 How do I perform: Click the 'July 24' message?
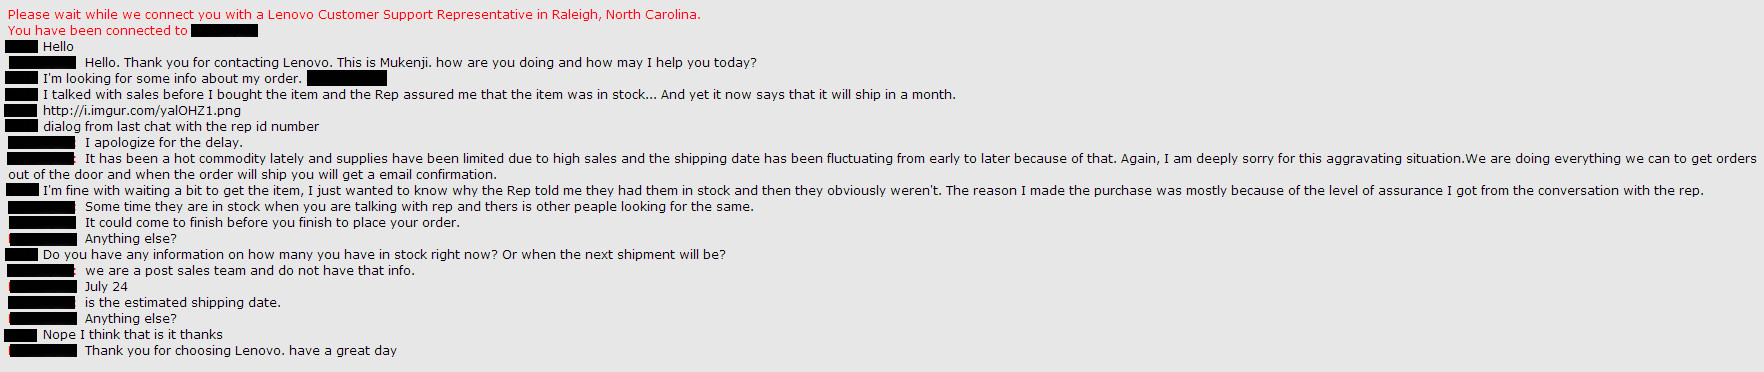click(106, 286)
